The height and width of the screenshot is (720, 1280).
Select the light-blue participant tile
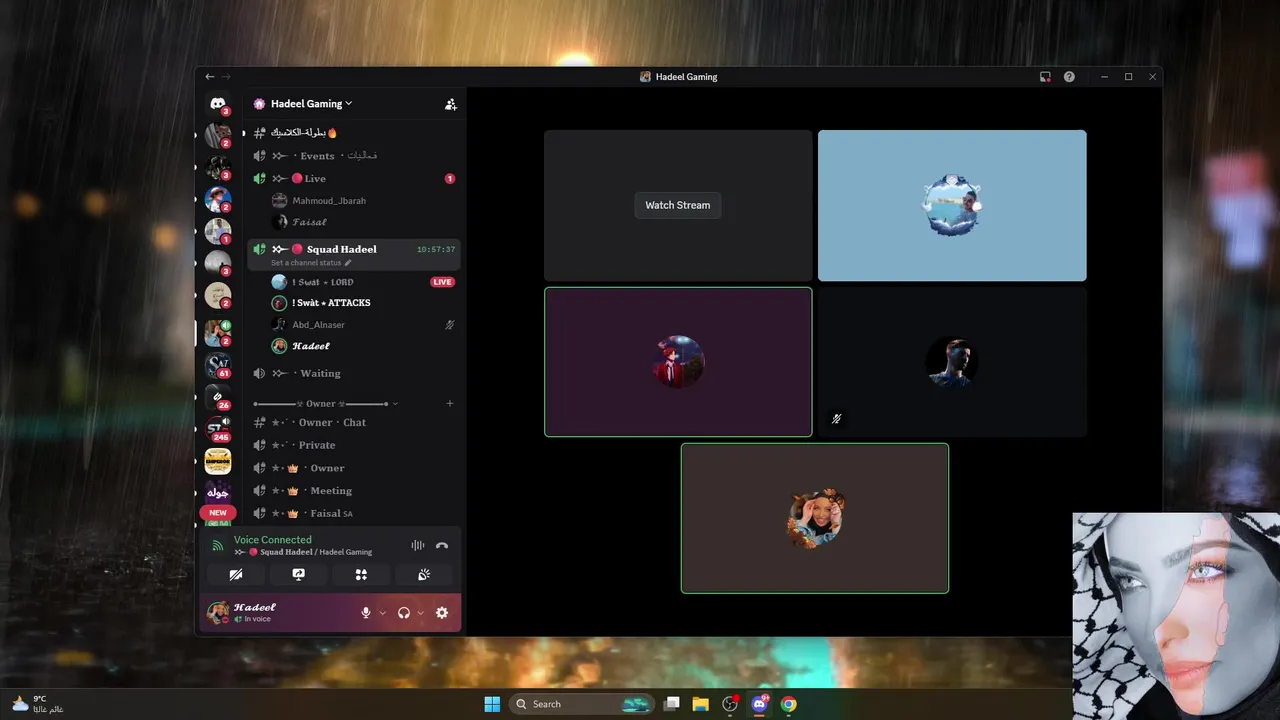click(x=952, y=205)
